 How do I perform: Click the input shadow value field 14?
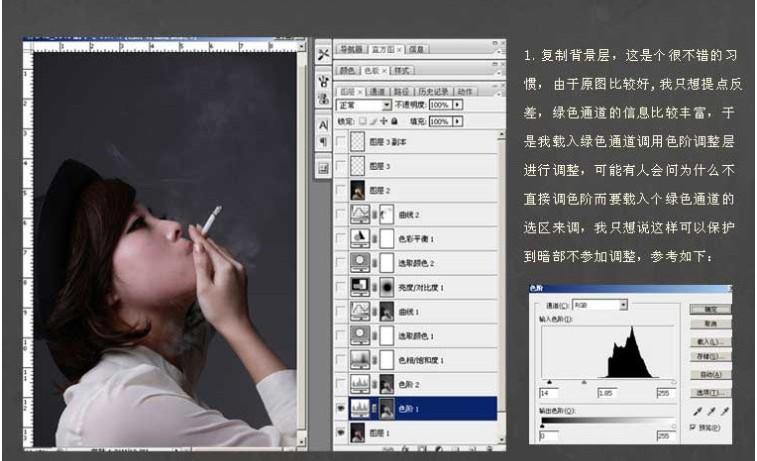[549, 393]
